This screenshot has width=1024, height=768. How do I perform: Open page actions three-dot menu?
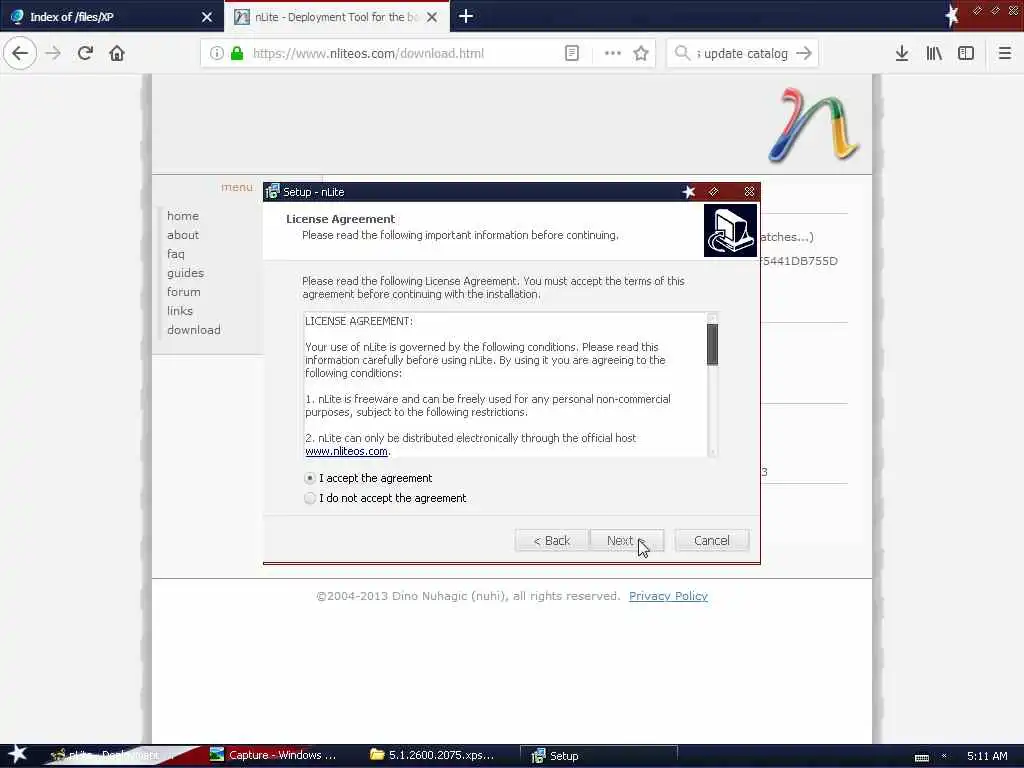tap(613, 53)
